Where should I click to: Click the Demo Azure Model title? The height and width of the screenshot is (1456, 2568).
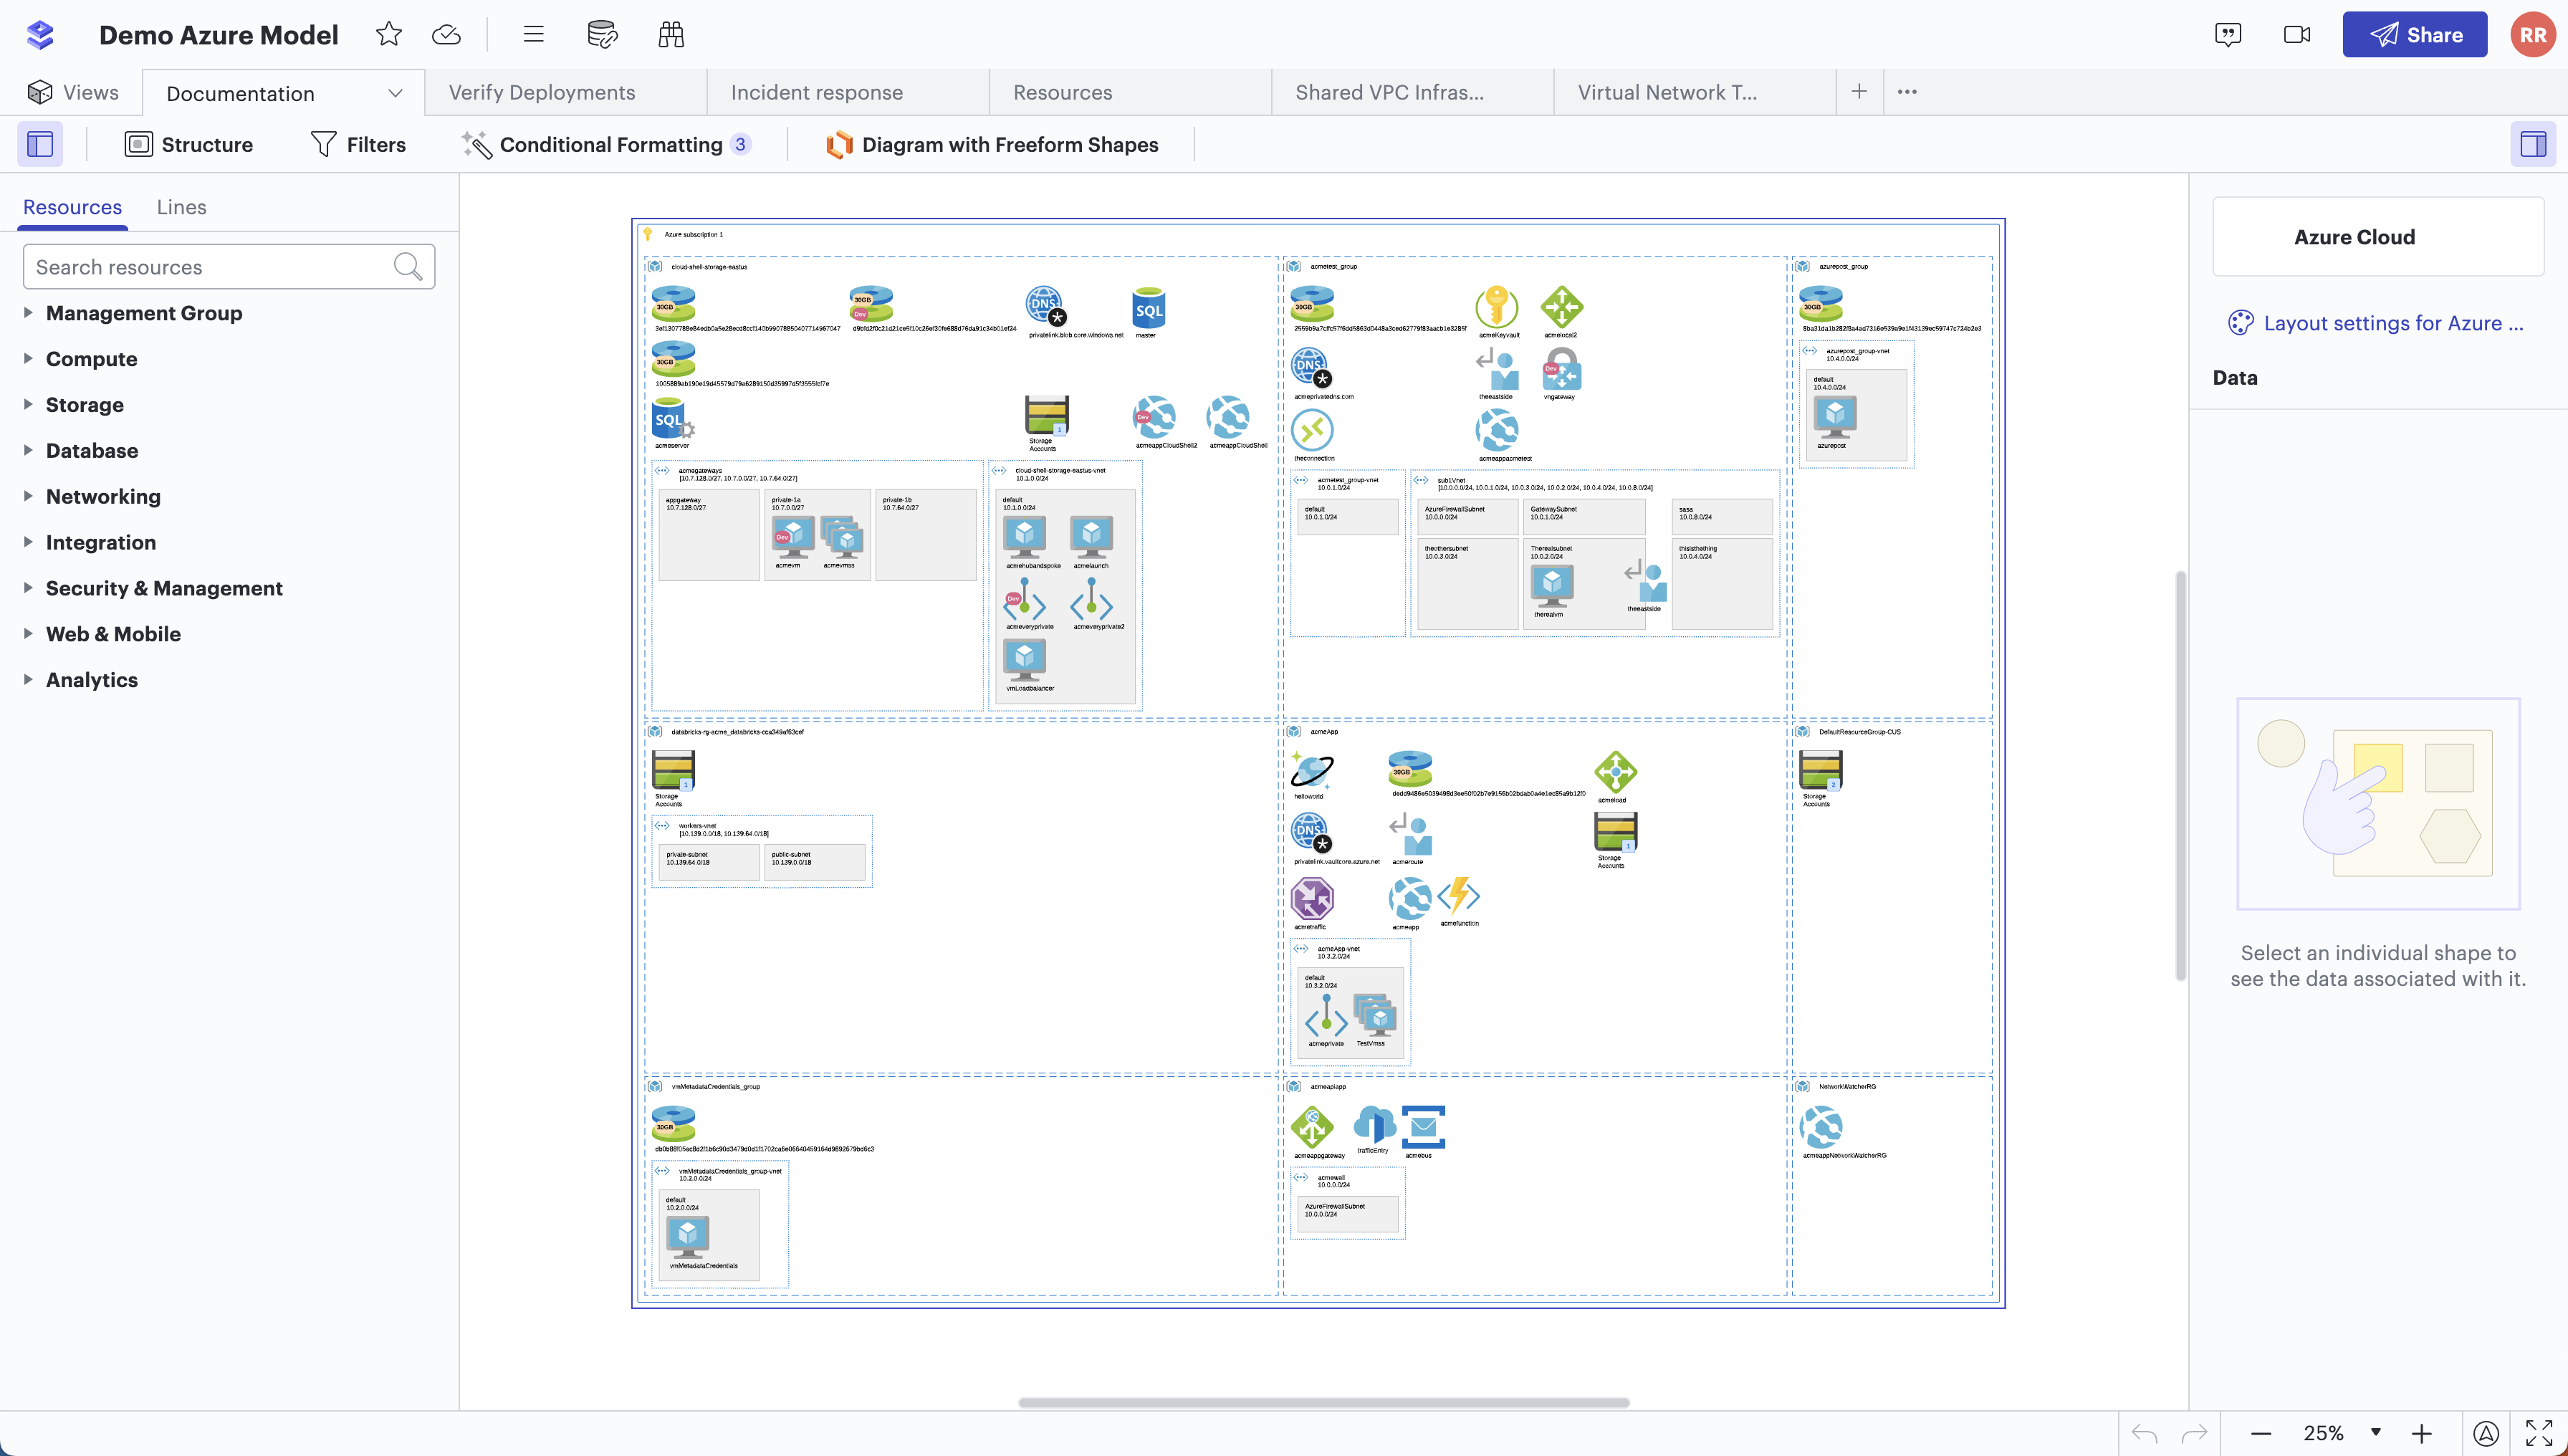pos(219,35)
